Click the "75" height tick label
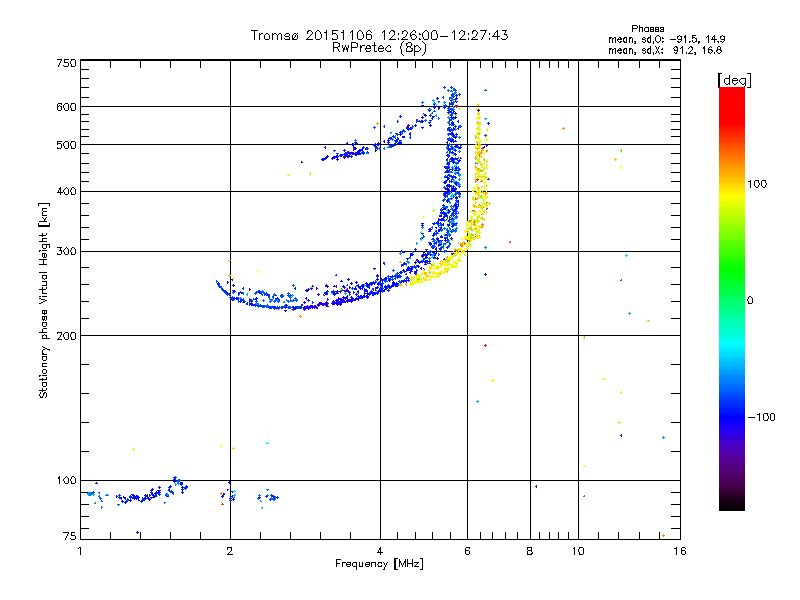The image size is (800, 600). 70,536
